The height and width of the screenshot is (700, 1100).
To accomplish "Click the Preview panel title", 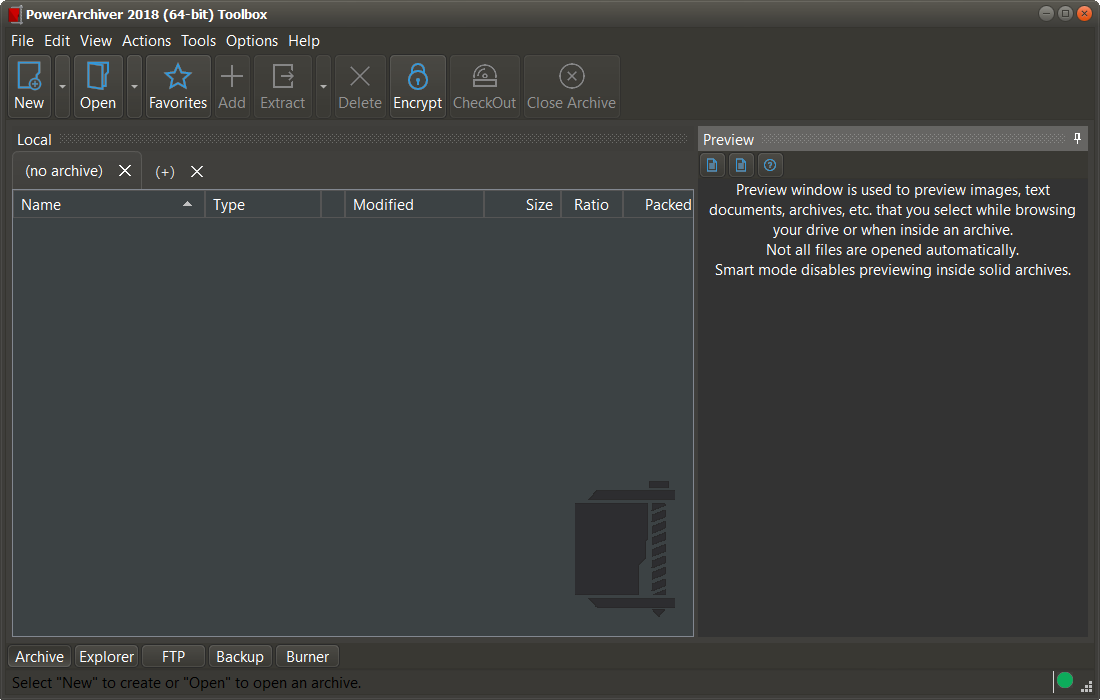I will (x=728, y=140).
